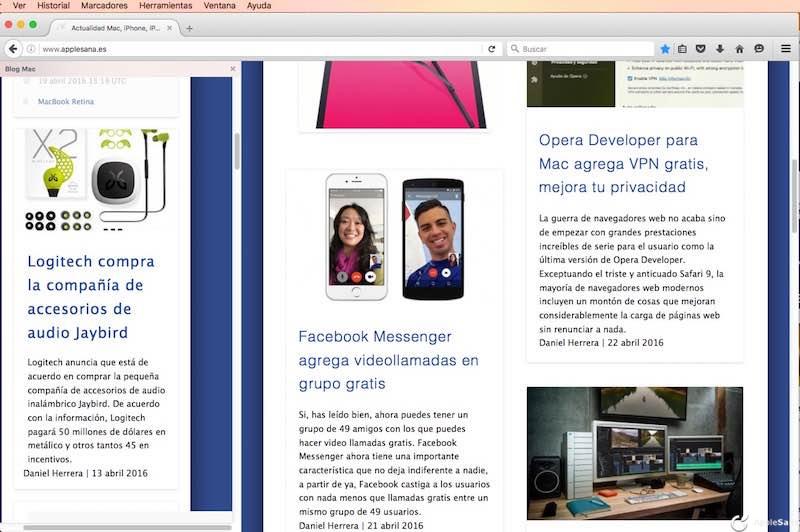Click the sidebar horizontal scrollbar at bottom
800x532 pixels.
coord(127,528)
